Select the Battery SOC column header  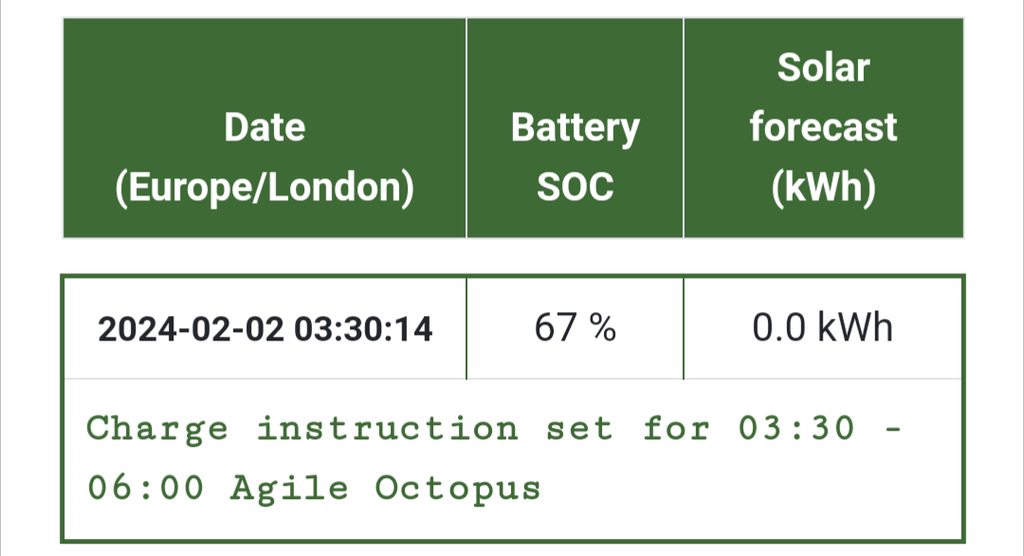(575, 158)
